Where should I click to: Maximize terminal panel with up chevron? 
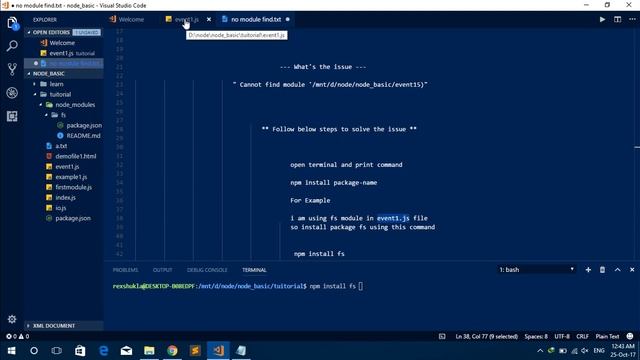point(617,269)
